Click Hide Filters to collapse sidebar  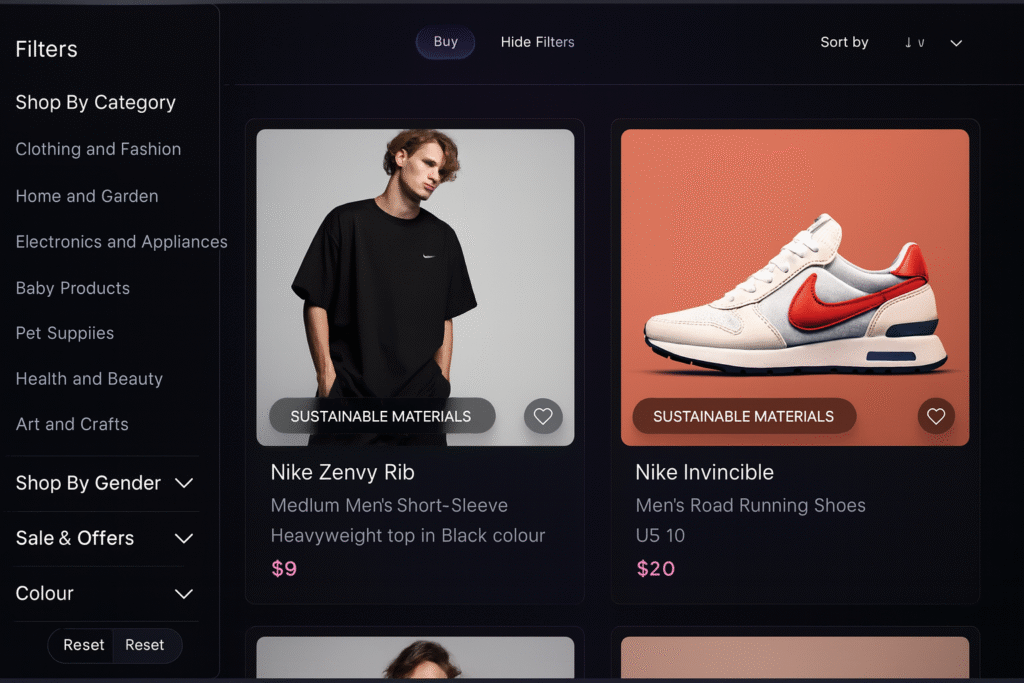[x=538, y=42]
